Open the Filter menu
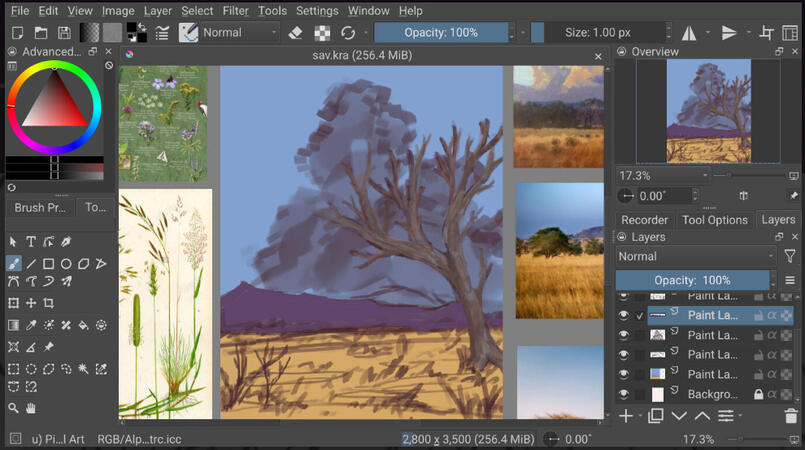The width and height of the screenshot is (805, 450). tap(236, 10)
